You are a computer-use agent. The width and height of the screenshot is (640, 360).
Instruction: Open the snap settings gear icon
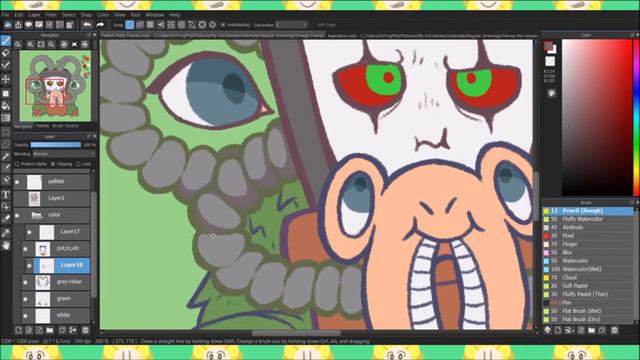213,25
